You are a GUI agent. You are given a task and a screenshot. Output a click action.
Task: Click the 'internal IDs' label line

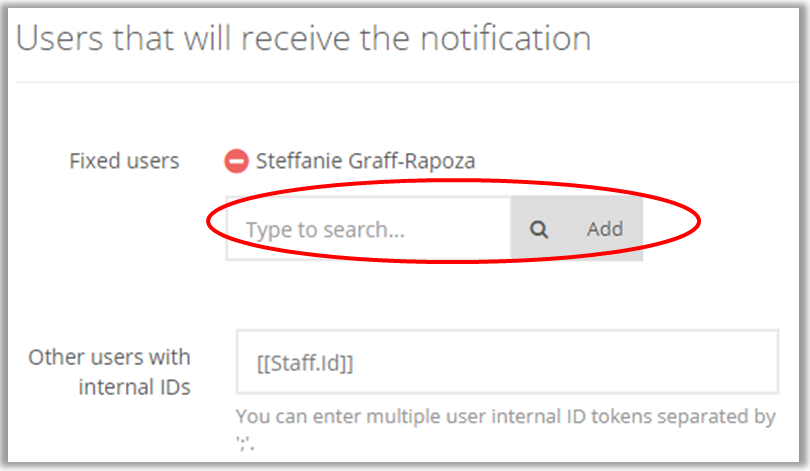pyautogui.click(x=134, y=388)
